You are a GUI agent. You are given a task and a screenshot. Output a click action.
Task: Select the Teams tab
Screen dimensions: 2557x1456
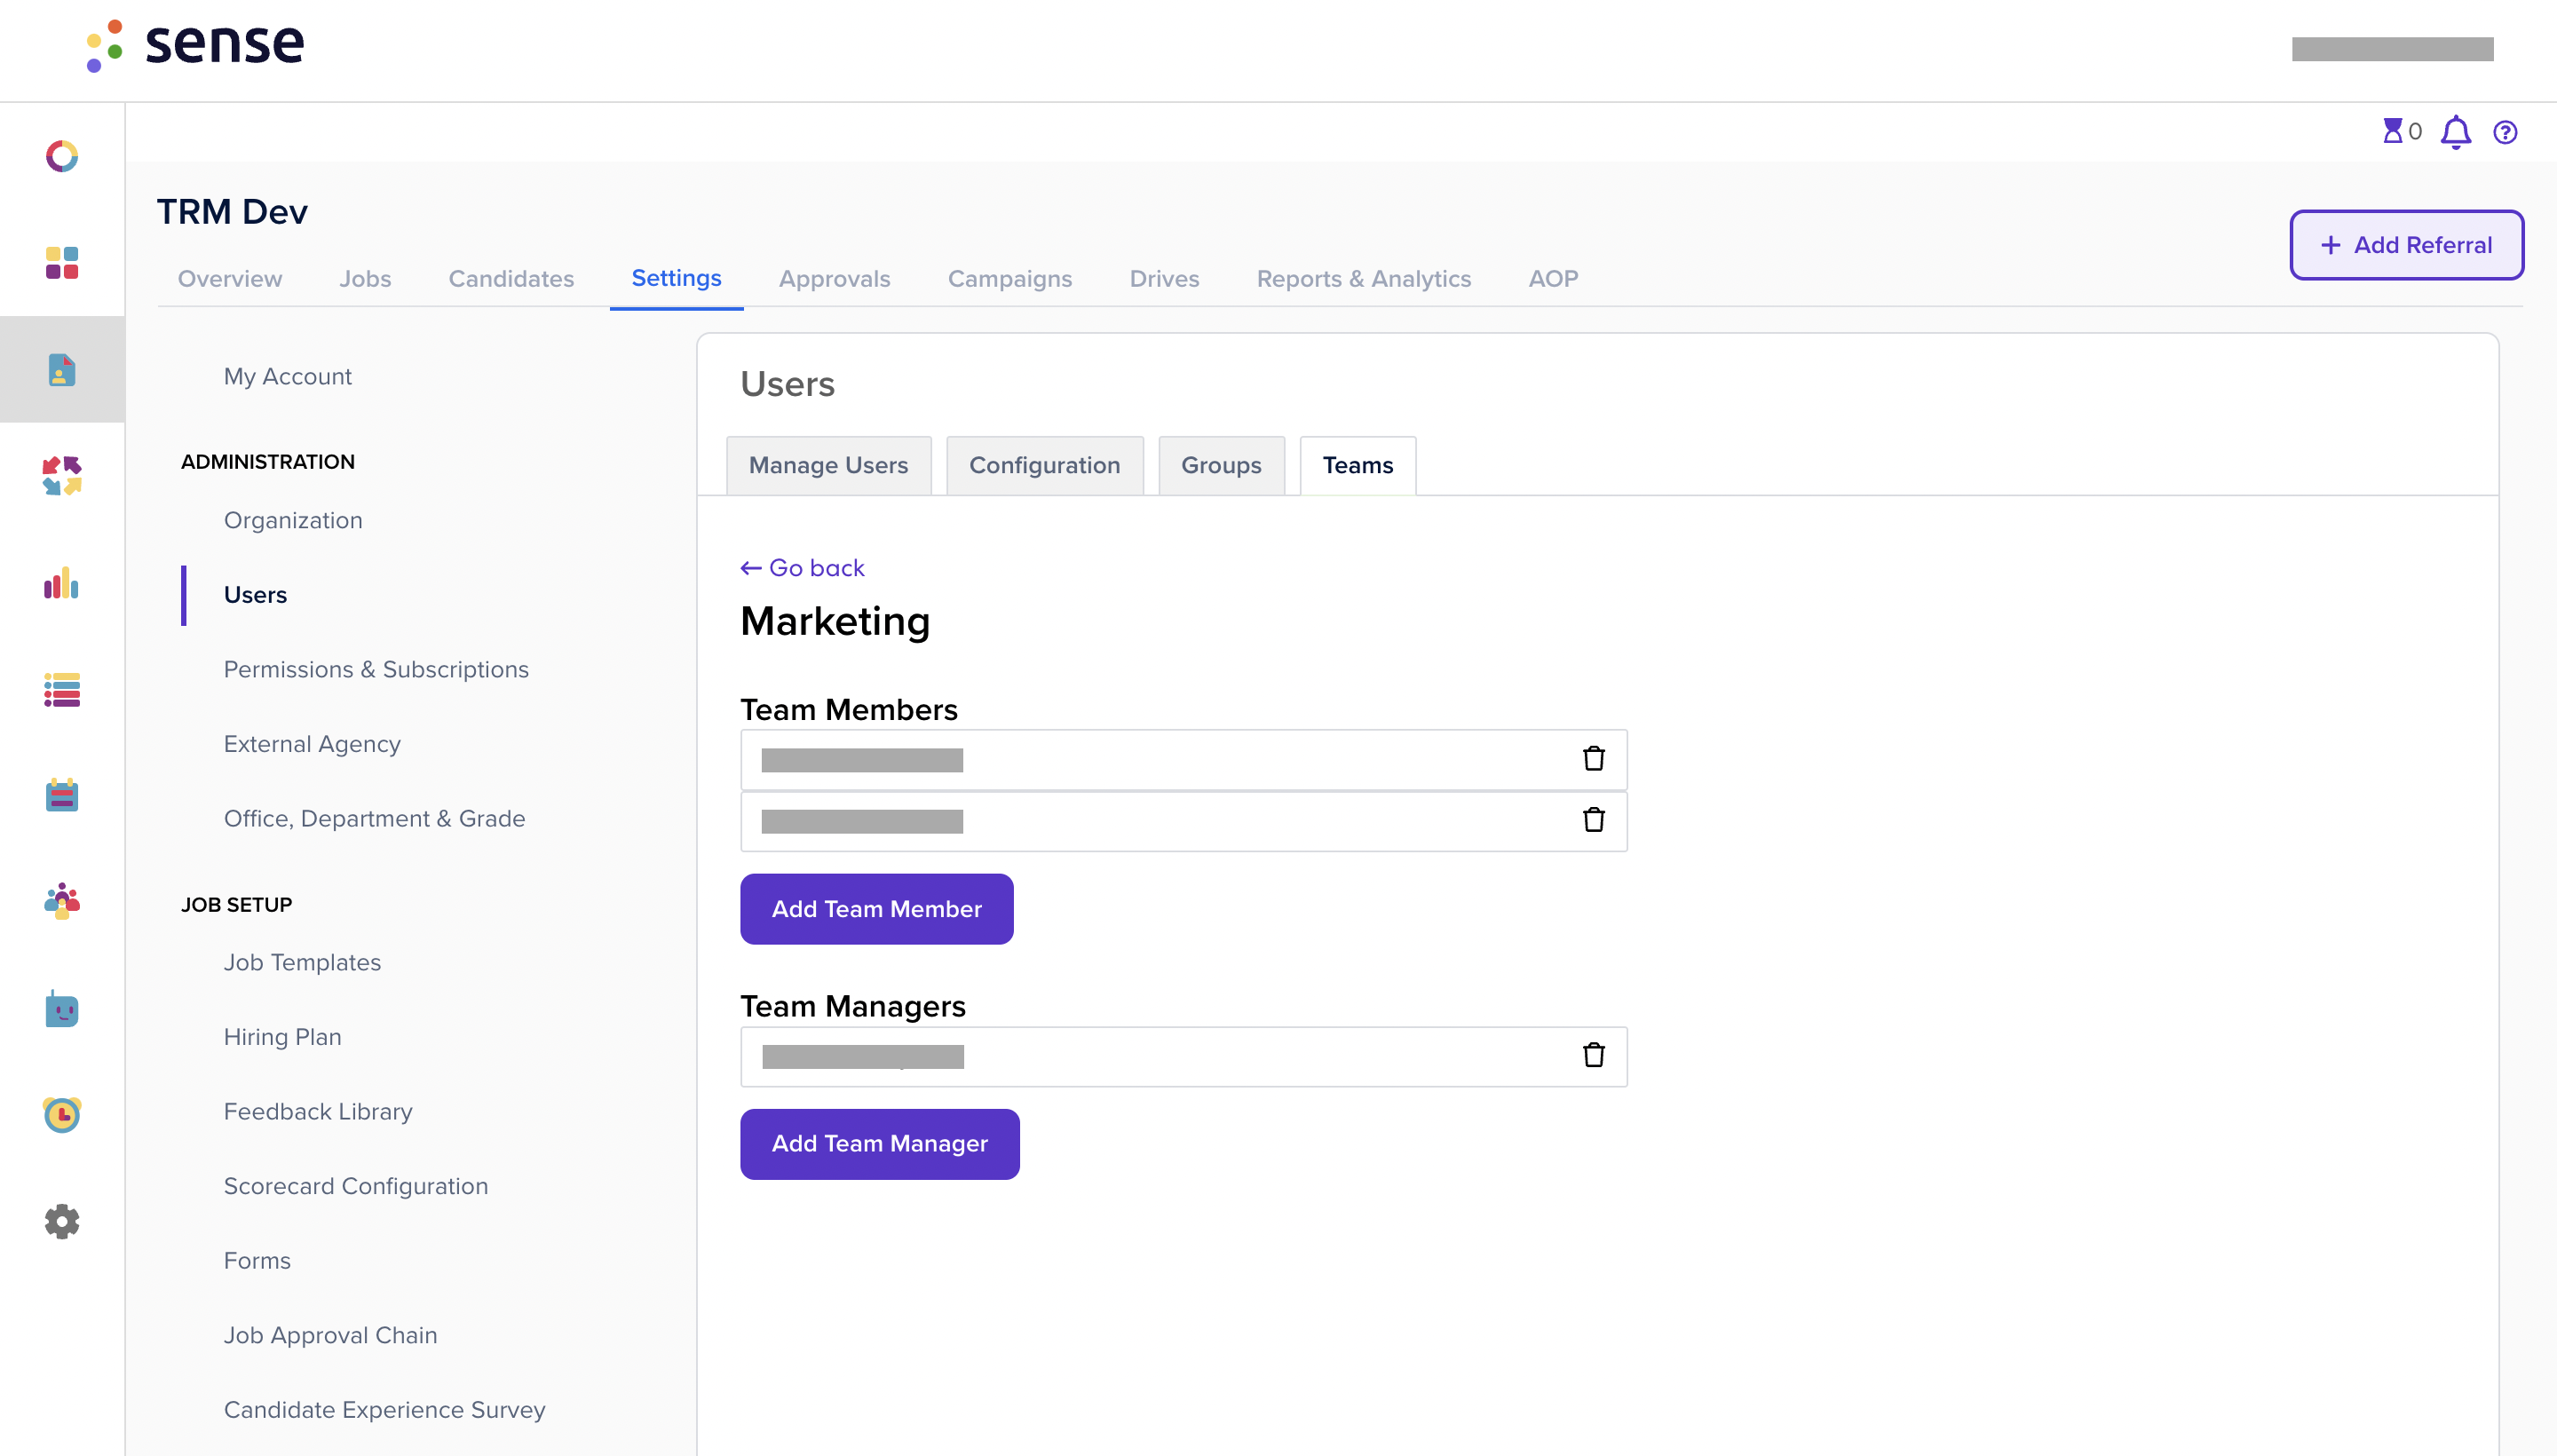(1358, 465)
